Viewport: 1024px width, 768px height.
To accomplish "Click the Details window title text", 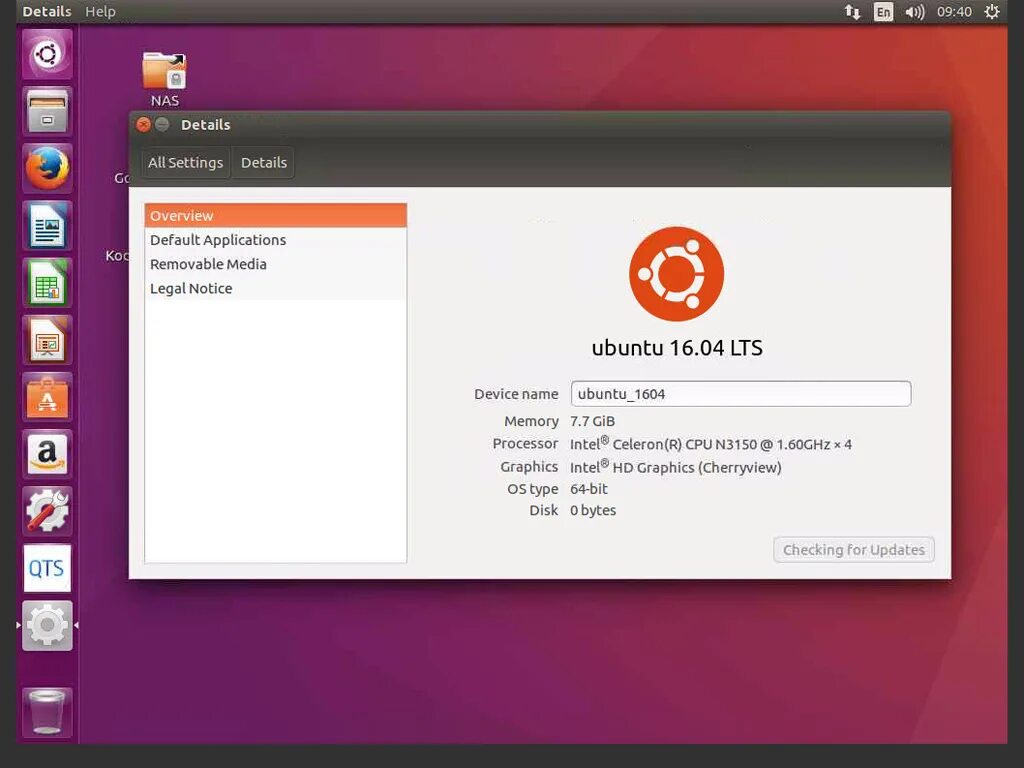I will (x=206, y=125).
